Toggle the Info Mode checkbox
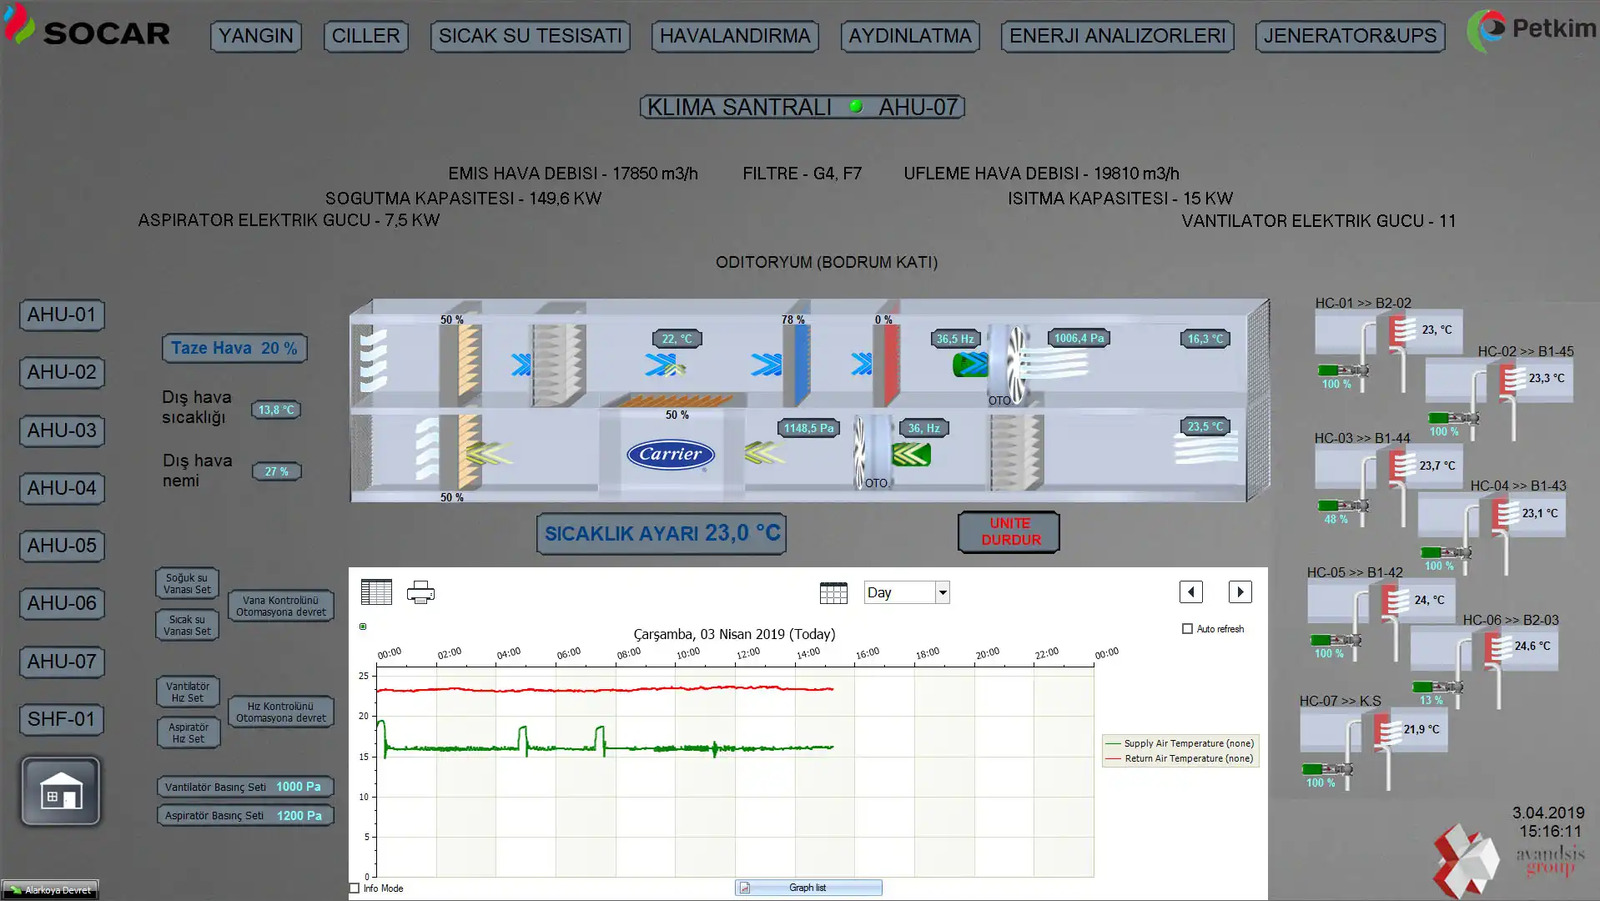The image size is (1600, 901). pyautogui.click(x=355, y=888)
